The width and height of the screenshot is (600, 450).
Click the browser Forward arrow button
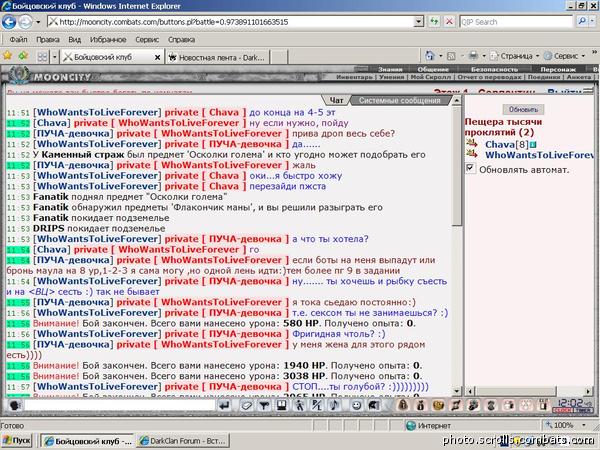point(25,22)
